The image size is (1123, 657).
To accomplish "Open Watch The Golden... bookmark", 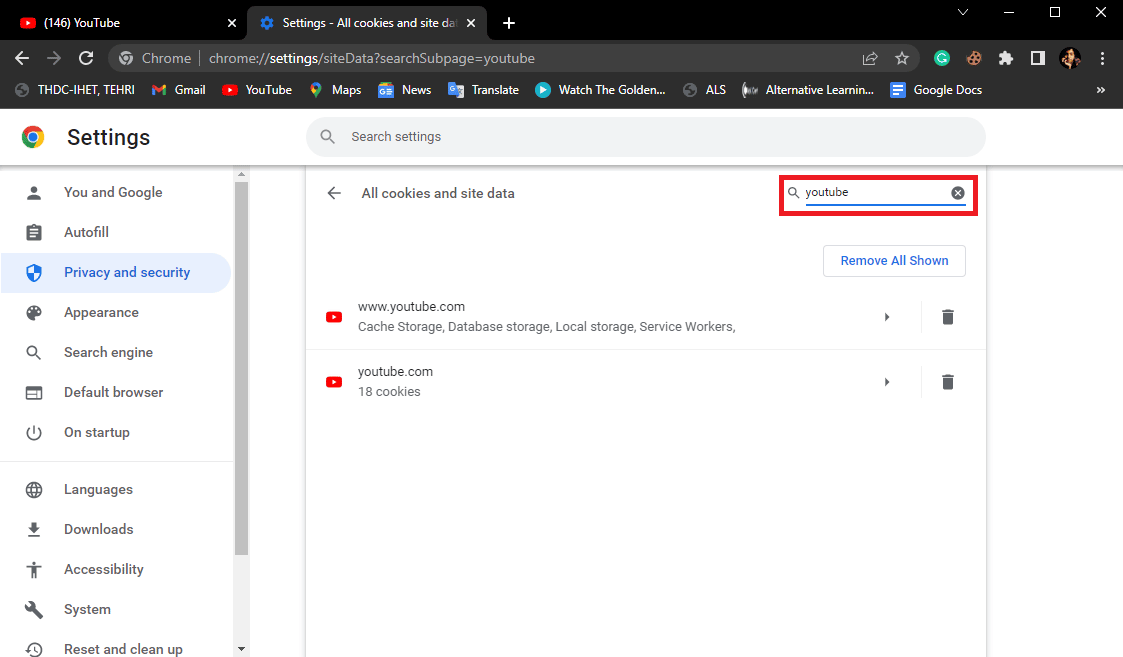I will tap(600, 90).
